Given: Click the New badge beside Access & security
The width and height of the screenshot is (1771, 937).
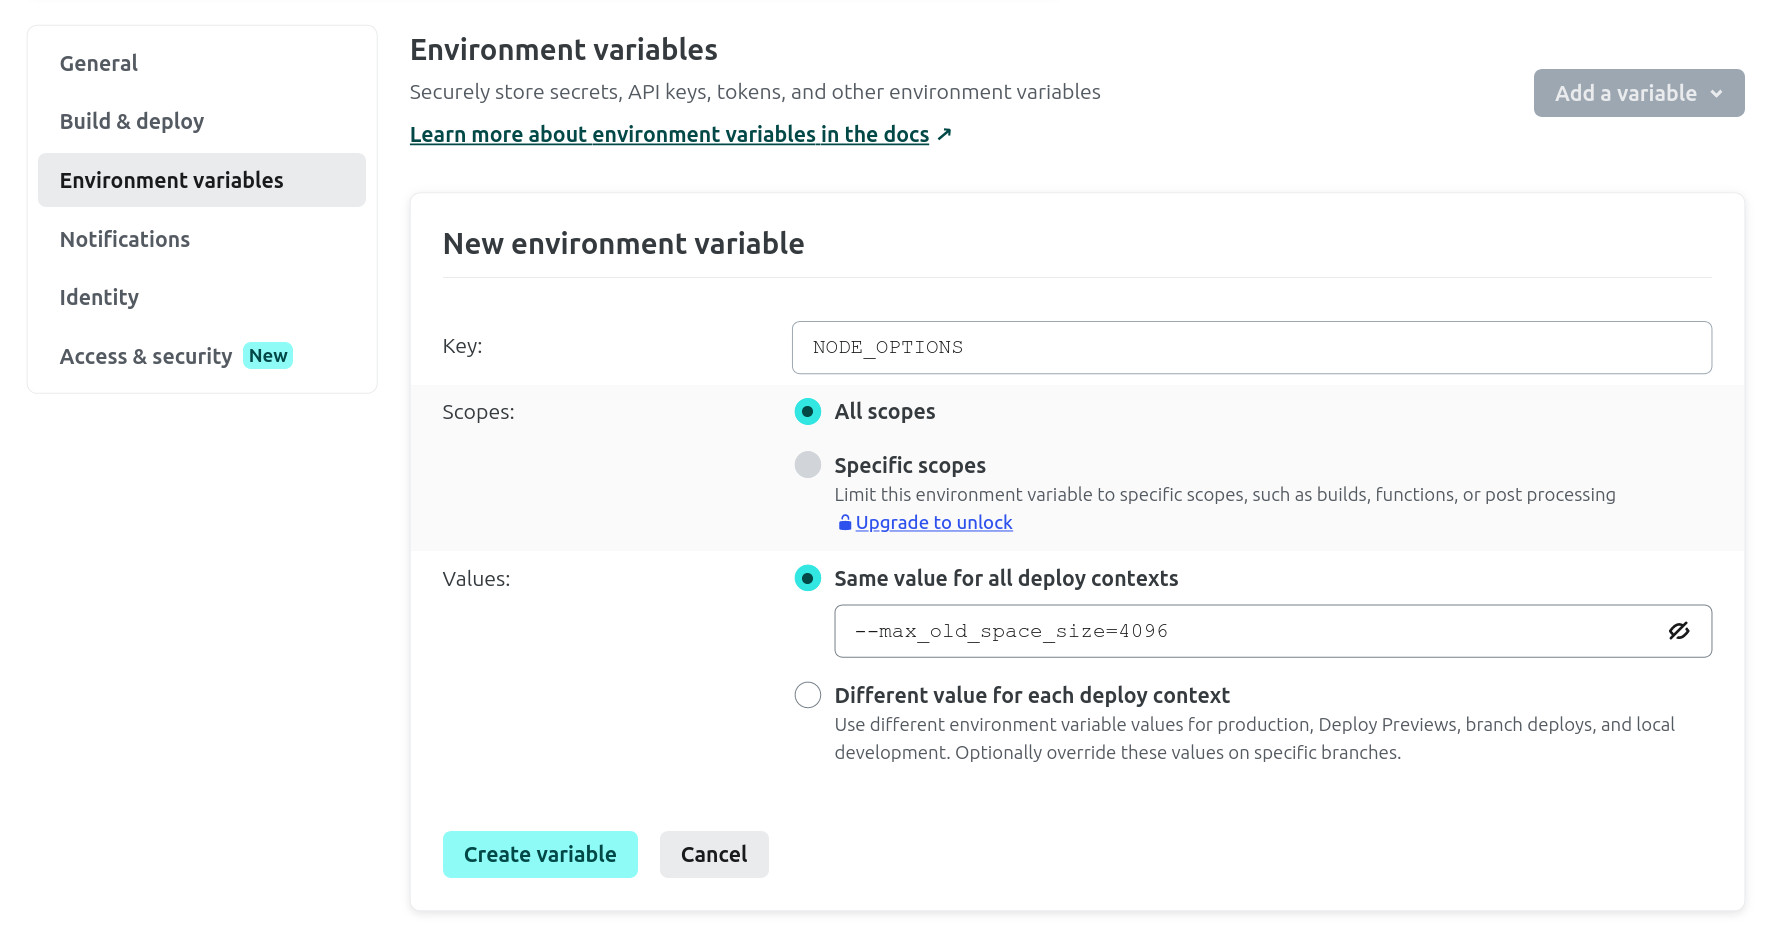Looking at the screenshot, I should point(268,356).
